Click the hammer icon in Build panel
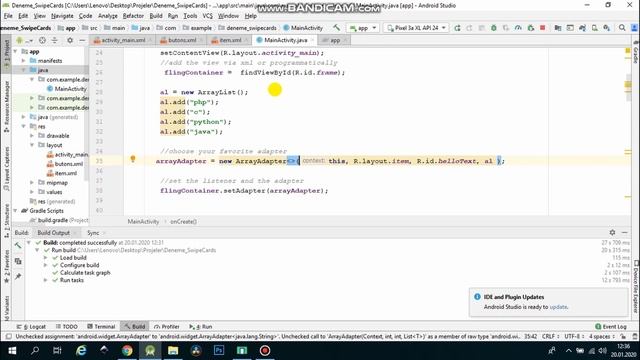This screenshot has height=360, width=640. pos(18,245)
